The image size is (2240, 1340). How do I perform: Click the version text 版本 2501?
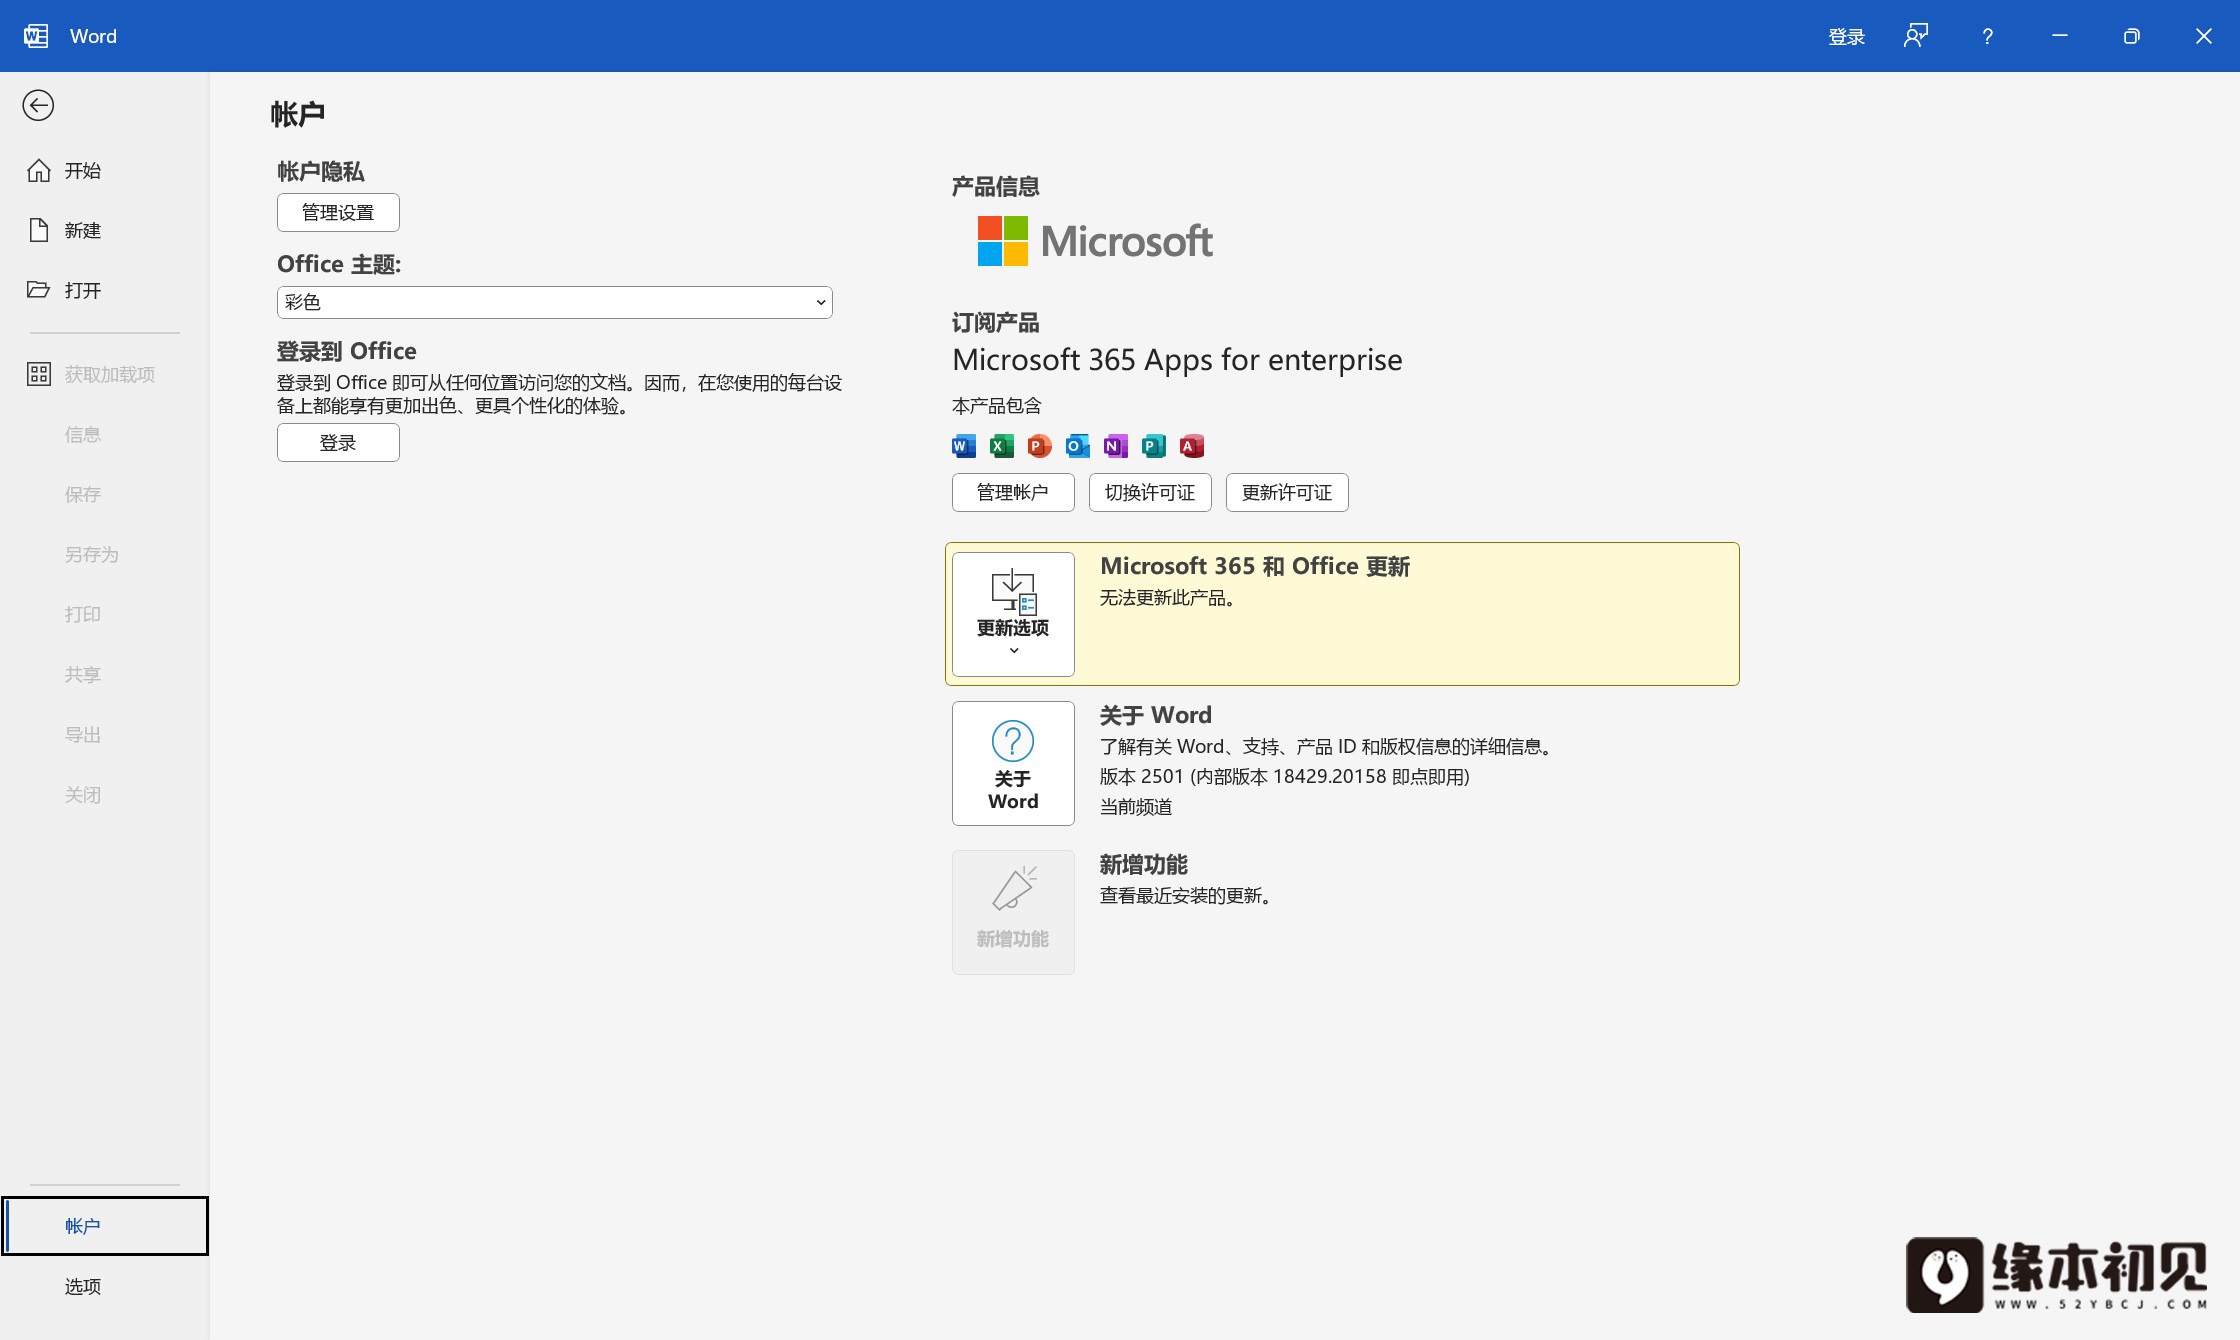tap(1142, 777)
